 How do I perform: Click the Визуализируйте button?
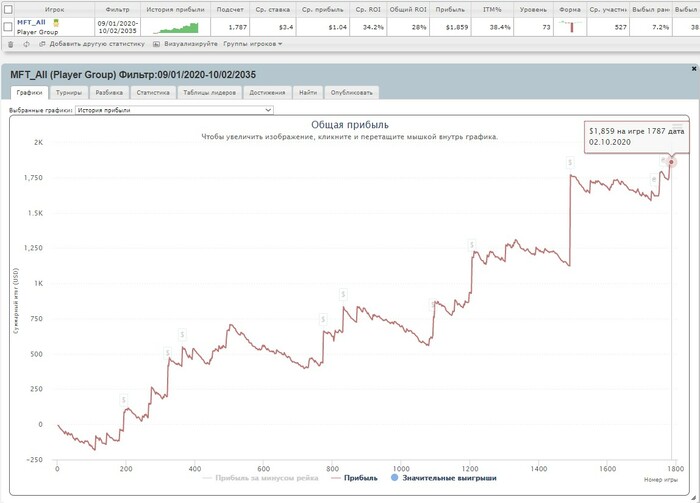191,44
